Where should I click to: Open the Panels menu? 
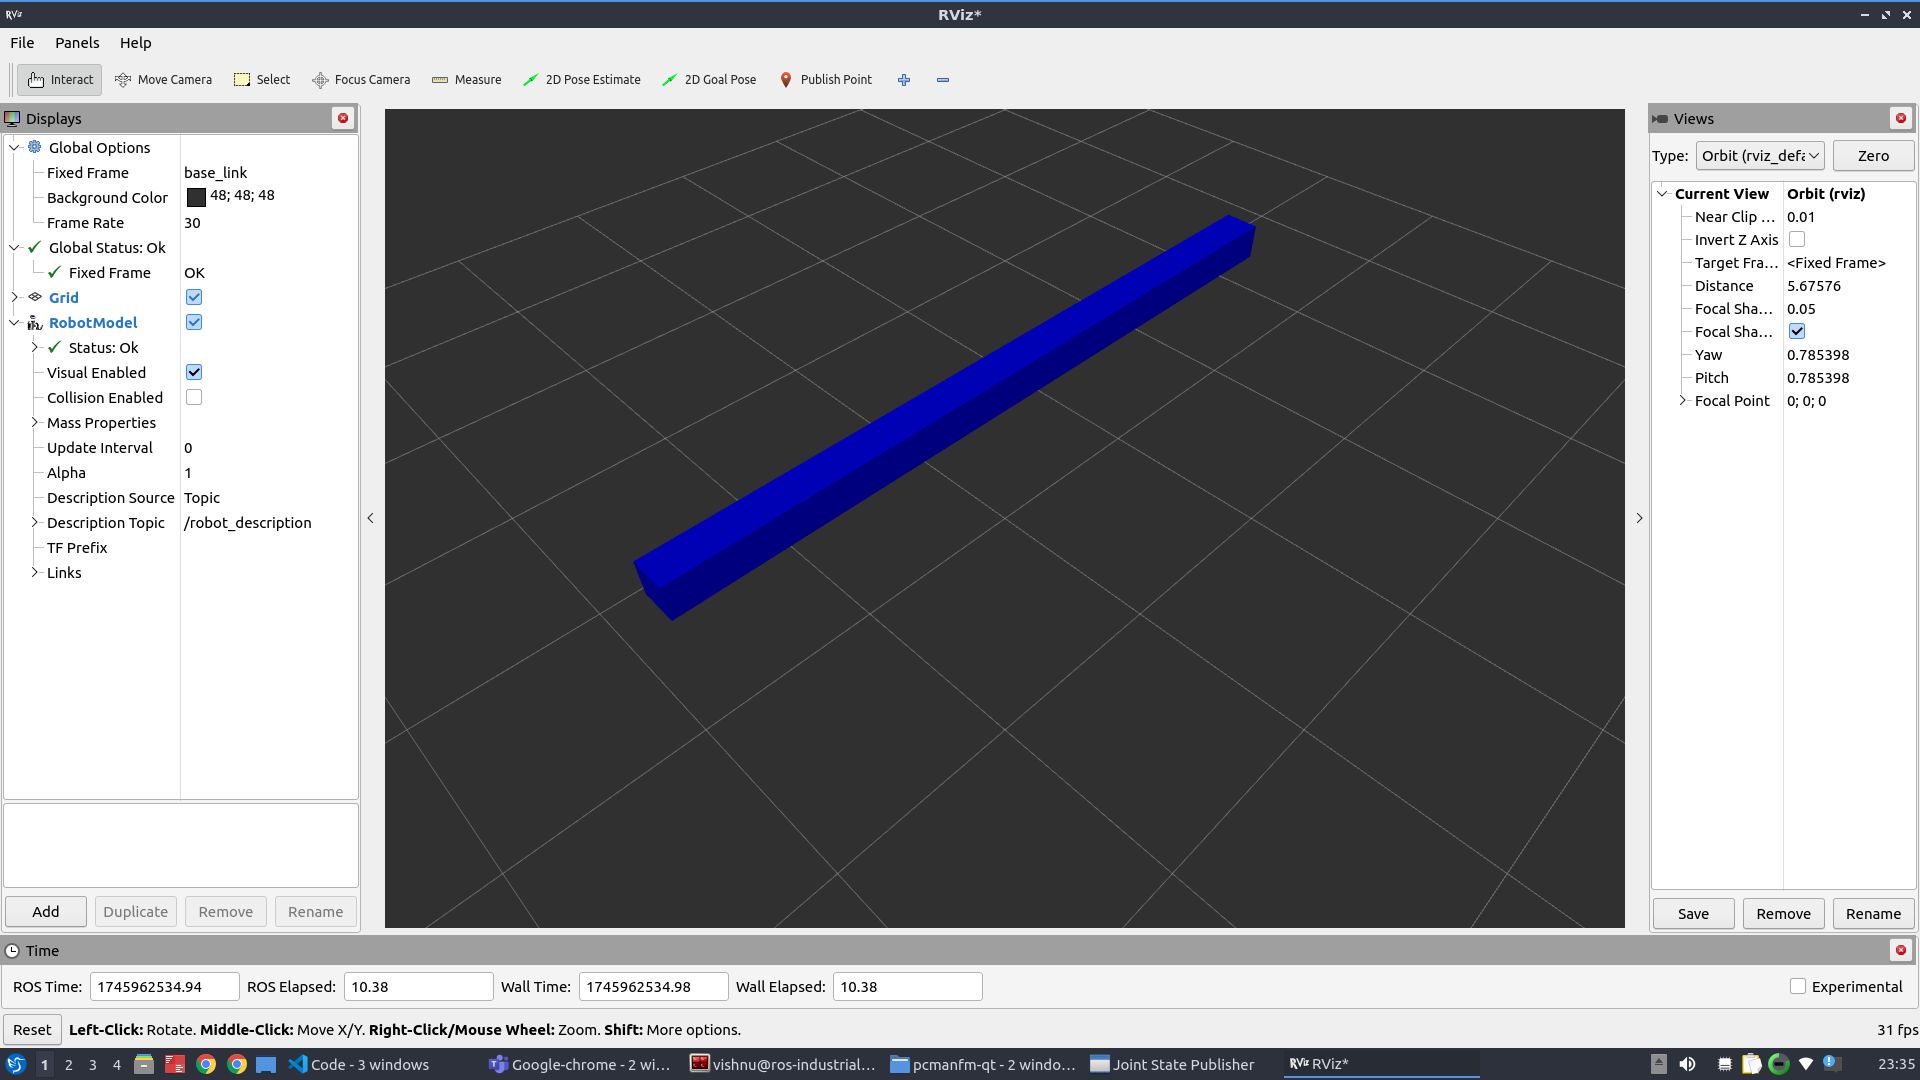pyautogui.click(x=77, y=43)
